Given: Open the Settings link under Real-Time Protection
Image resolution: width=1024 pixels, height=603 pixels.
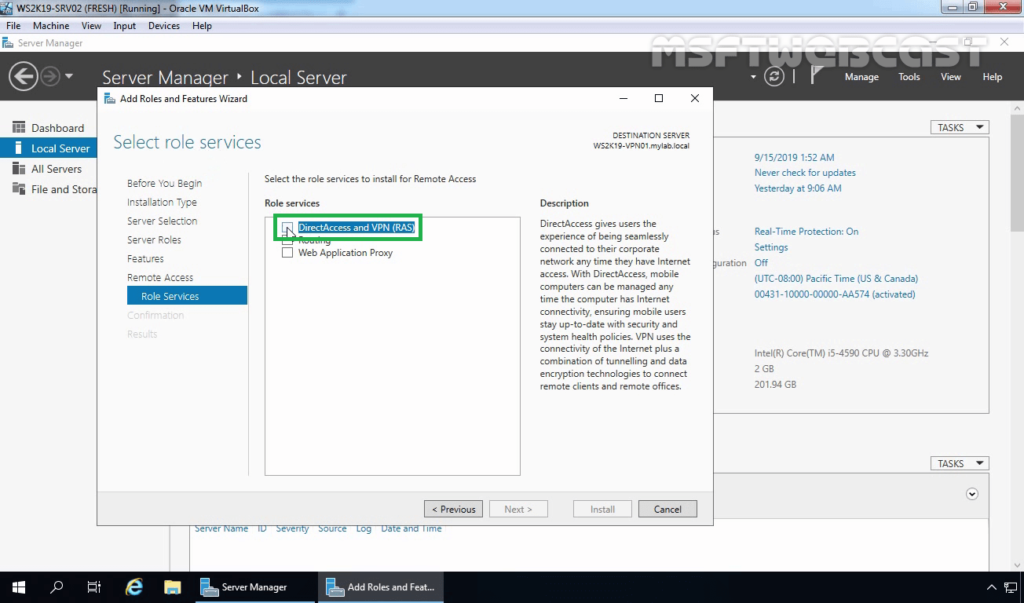Looking at the screenshot, I should 771,247.
